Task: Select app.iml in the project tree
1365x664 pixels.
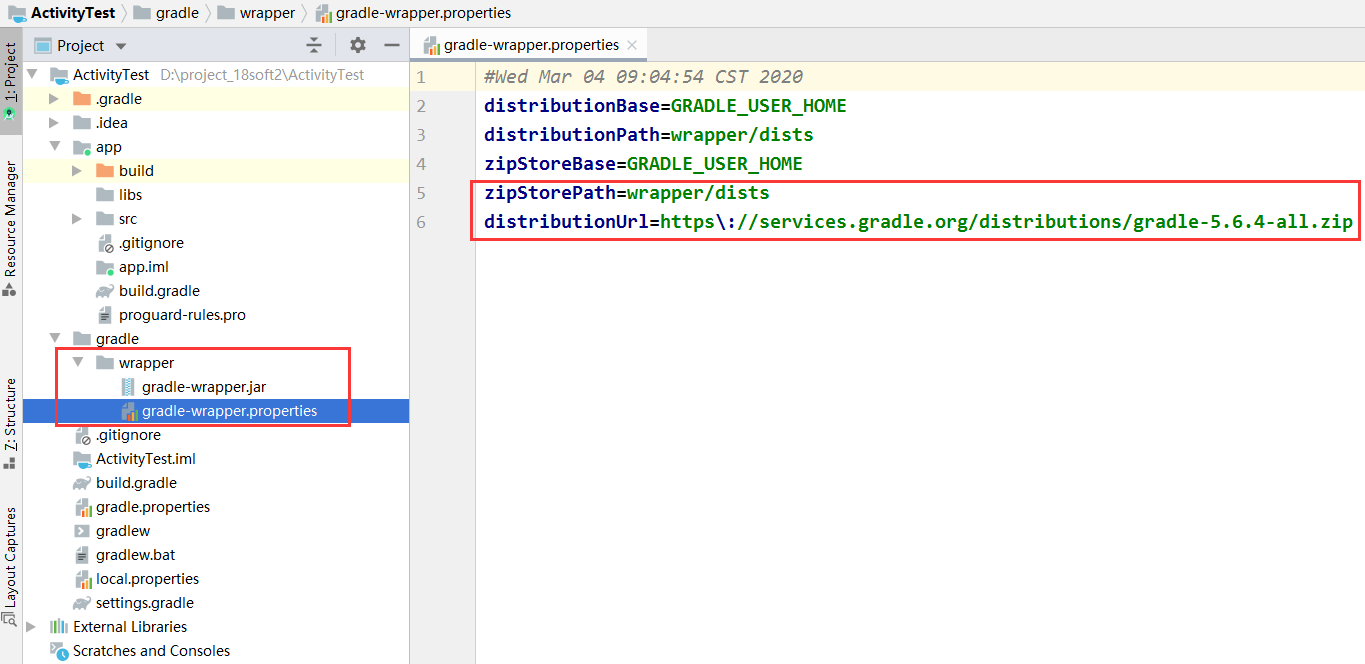Action: pos(216,267)
